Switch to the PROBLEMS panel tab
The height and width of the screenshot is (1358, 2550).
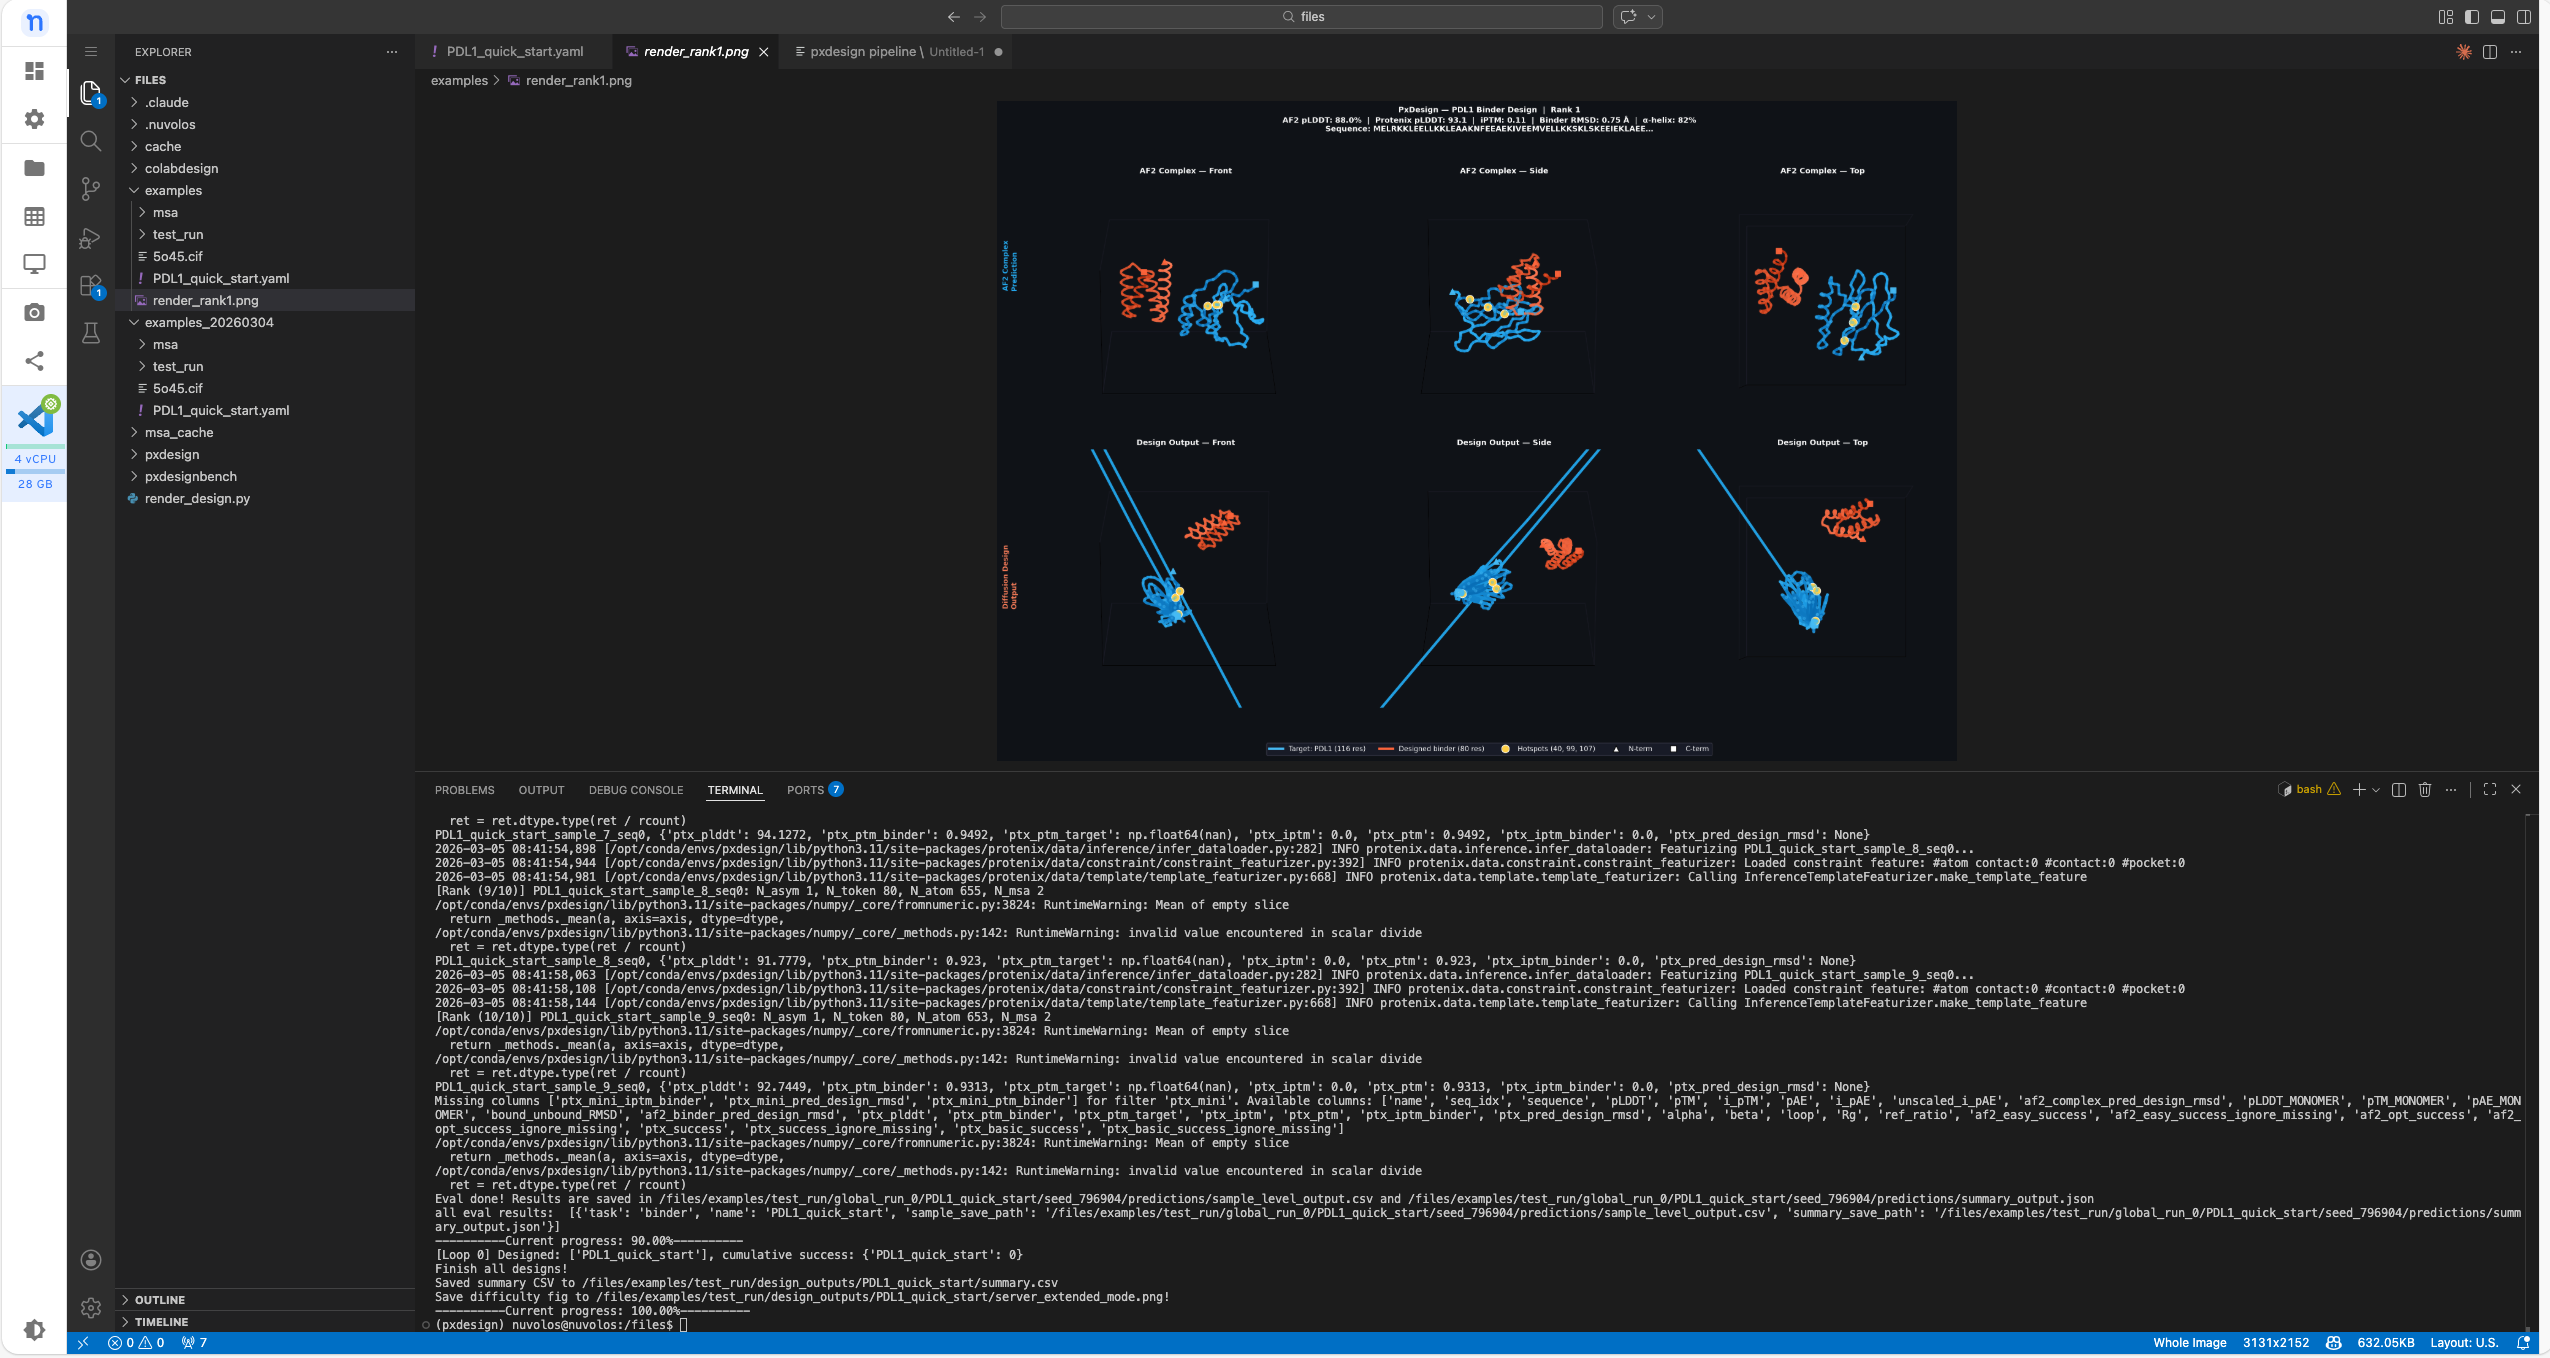coord(464,790)
